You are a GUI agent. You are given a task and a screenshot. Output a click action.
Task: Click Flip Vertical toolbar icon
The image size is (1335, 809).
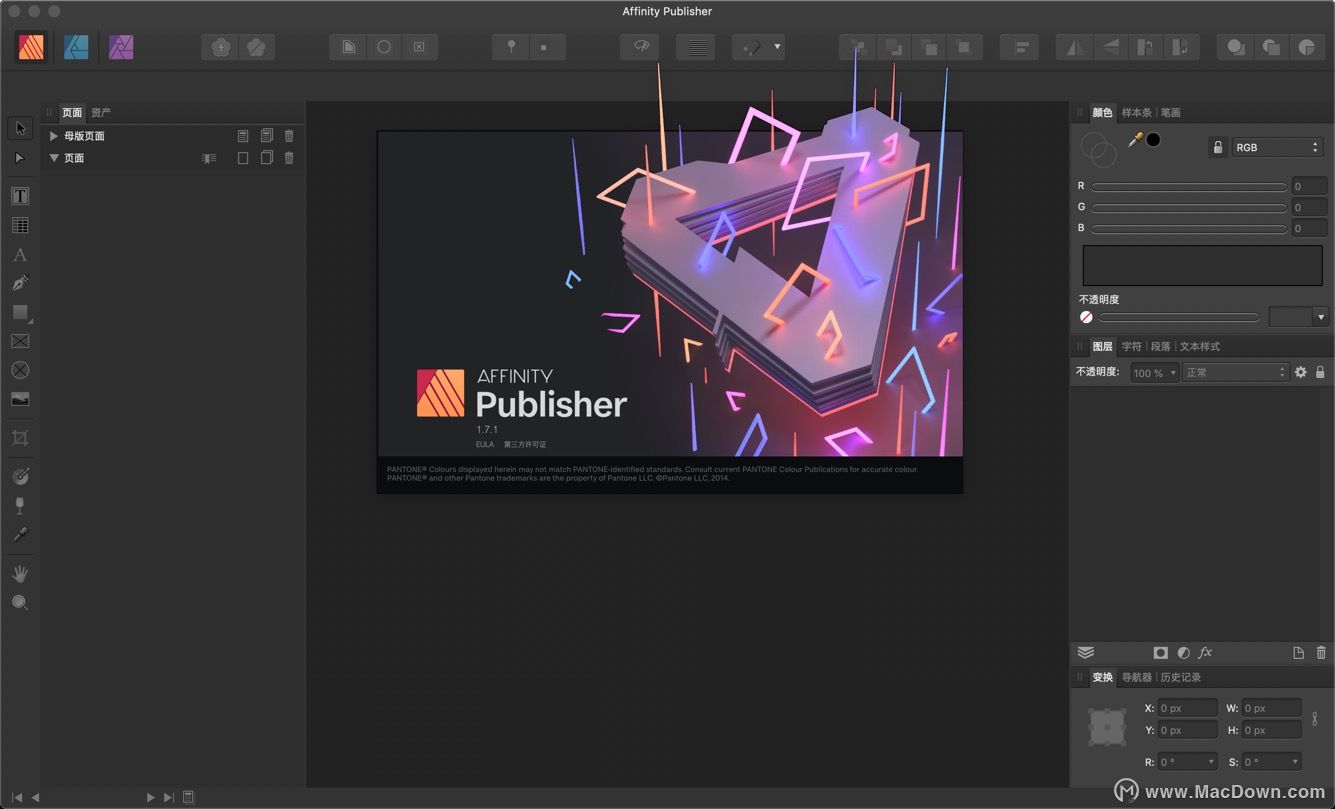pos(1111,47)
